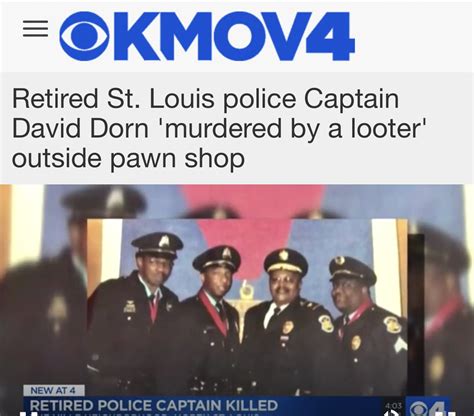Click the CBS eye logo

[84, 36]
